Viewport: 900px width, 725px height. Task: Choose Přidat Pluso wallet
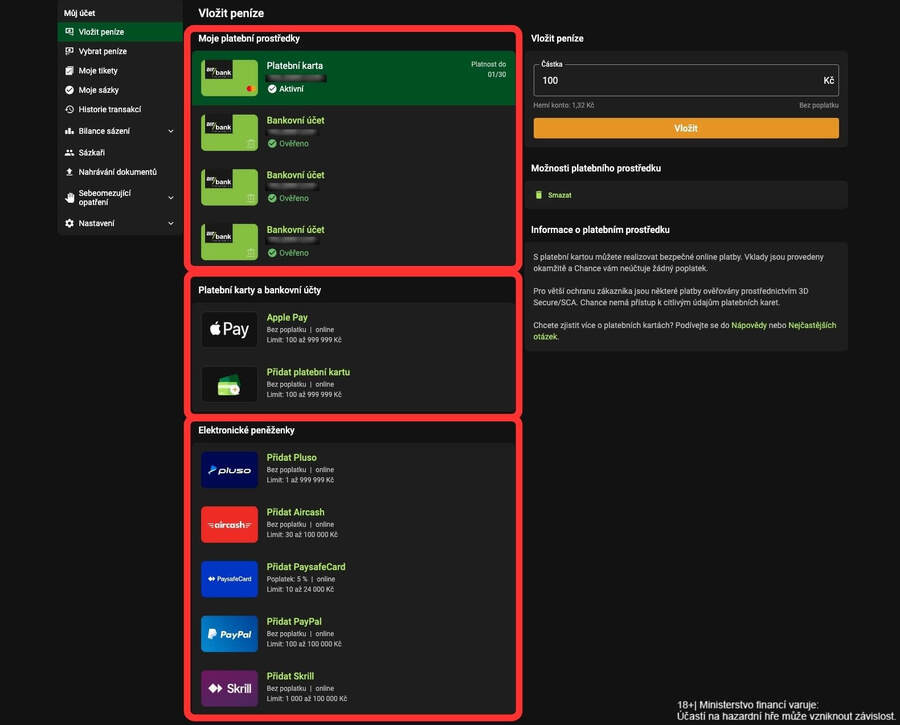click(354, 470)
